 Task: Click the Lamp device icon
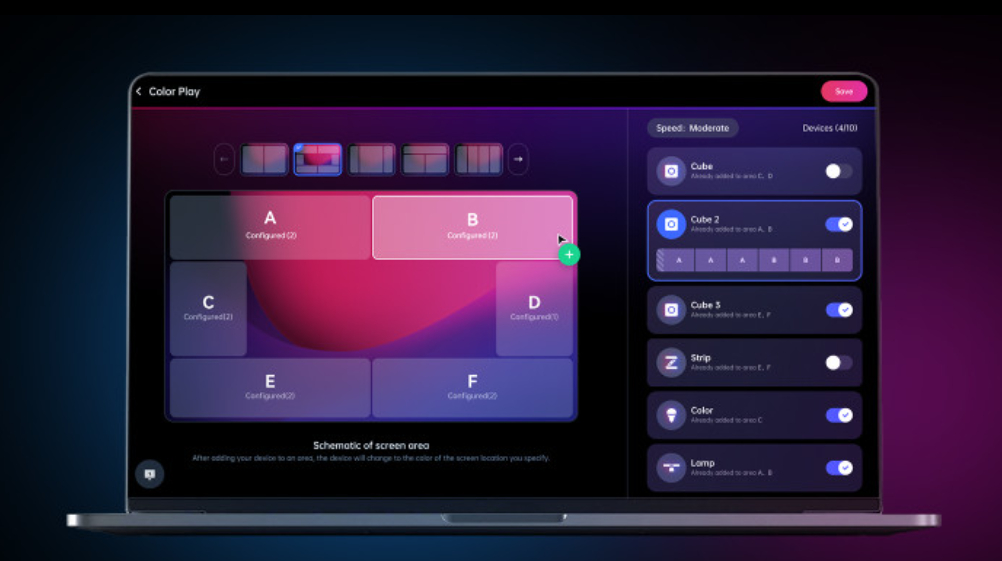point(671,468)
